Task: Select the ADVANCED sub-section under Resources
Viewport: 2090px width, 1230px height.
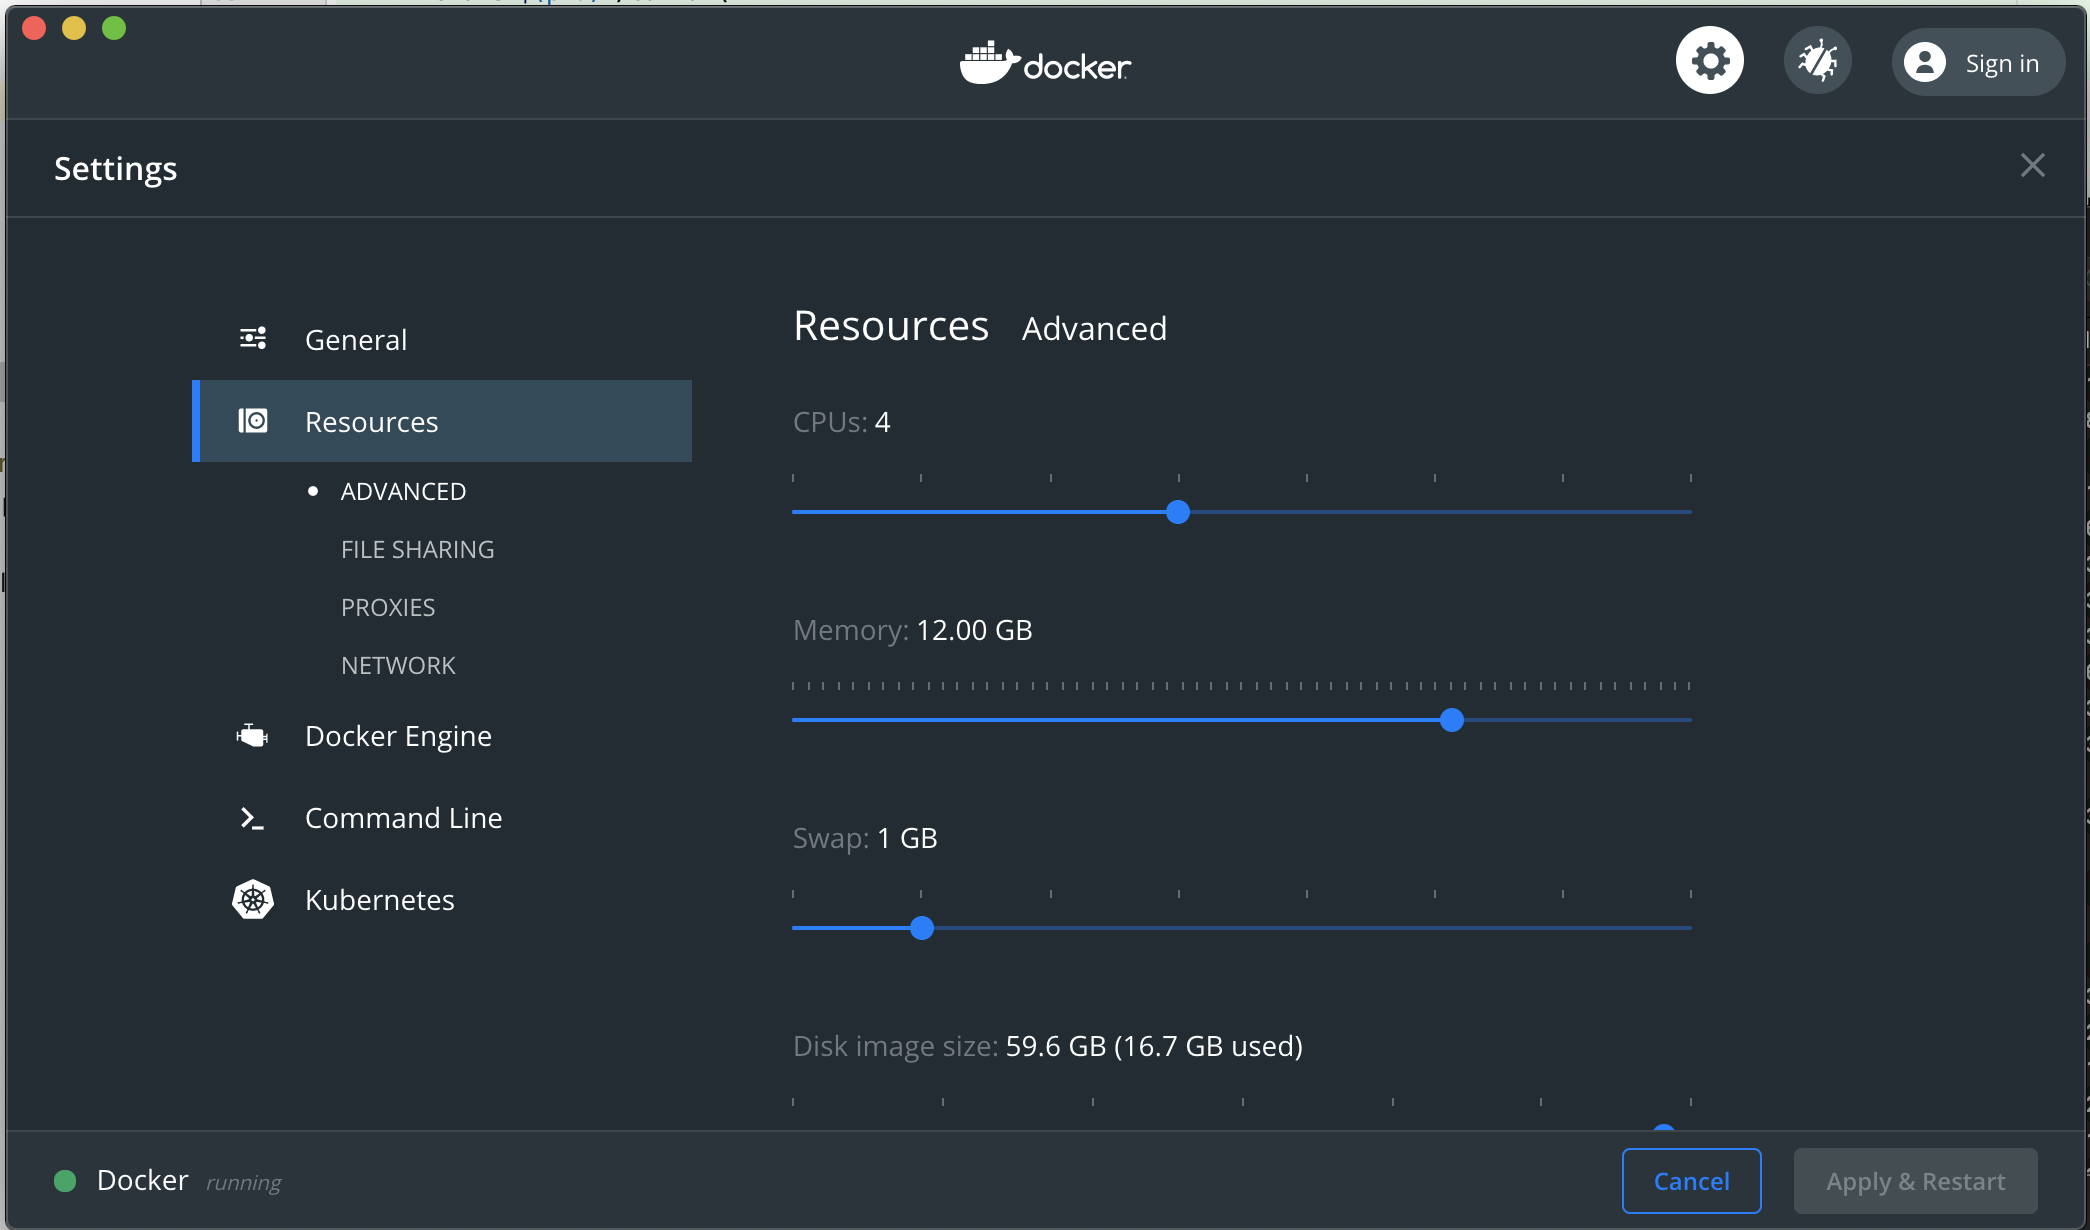Action: (x=402, y=491)
